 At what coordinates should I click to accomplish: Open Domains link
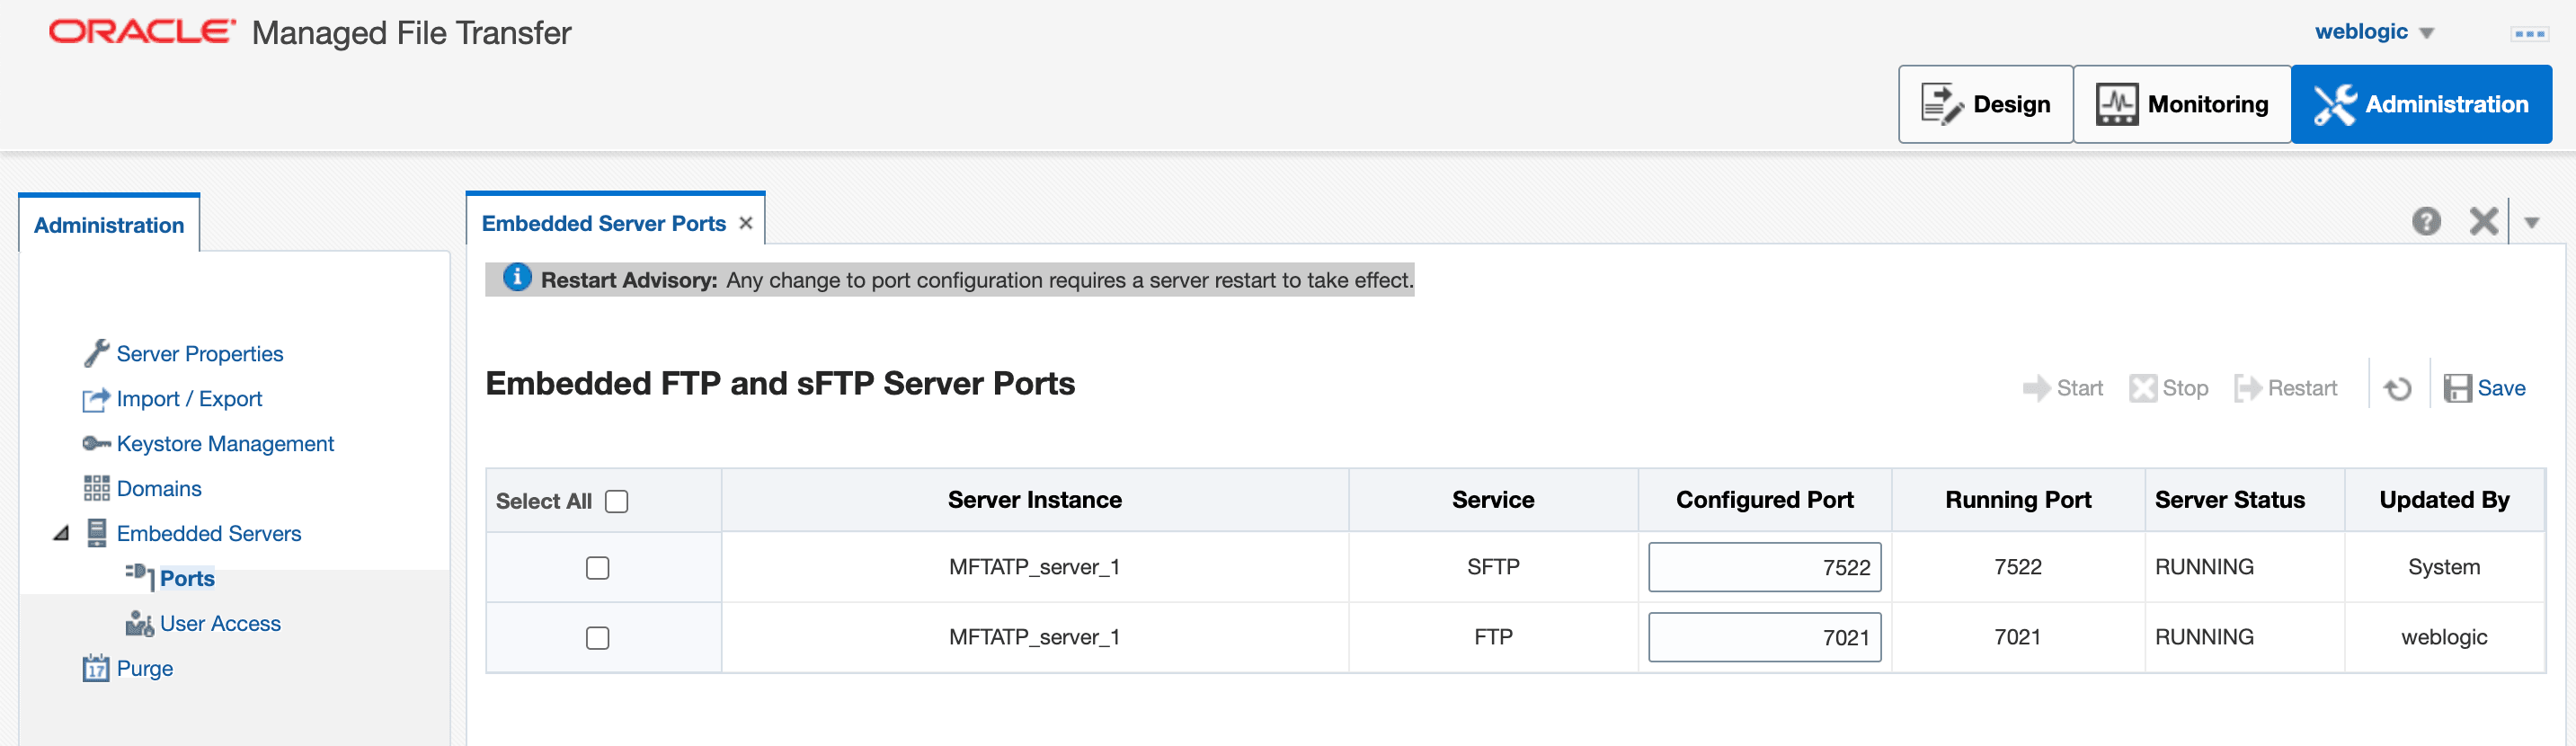click(x=159, y=488)
